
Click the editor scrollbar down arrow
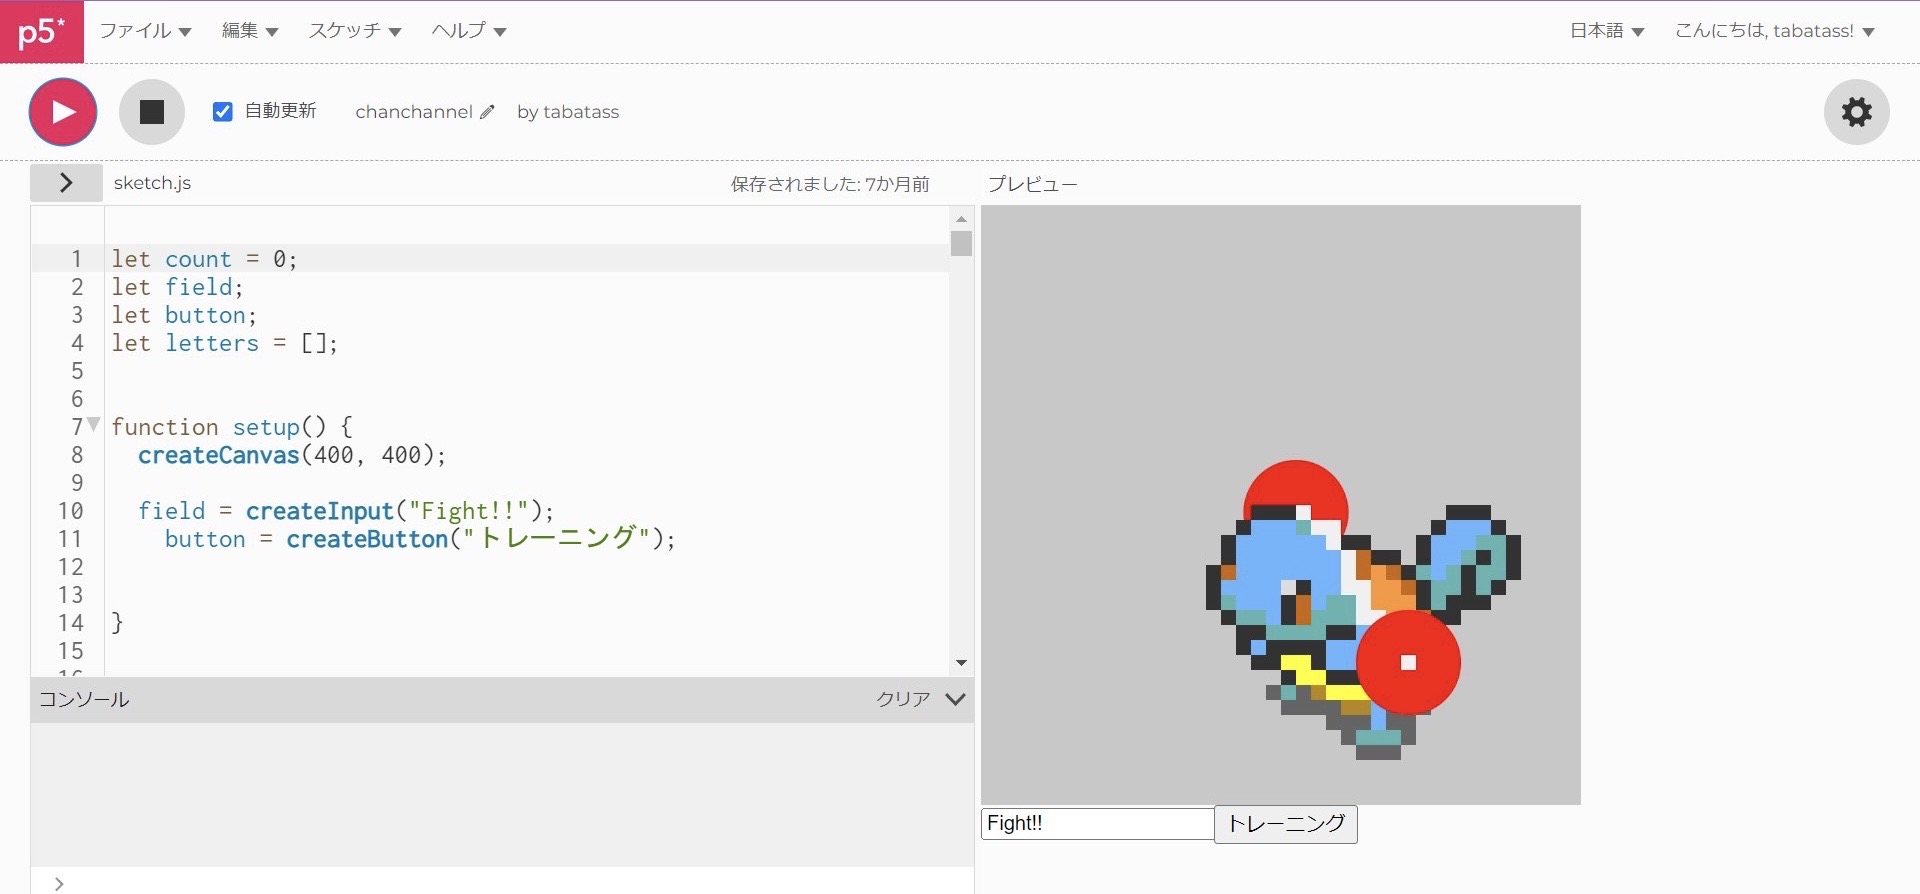point(961,663)
